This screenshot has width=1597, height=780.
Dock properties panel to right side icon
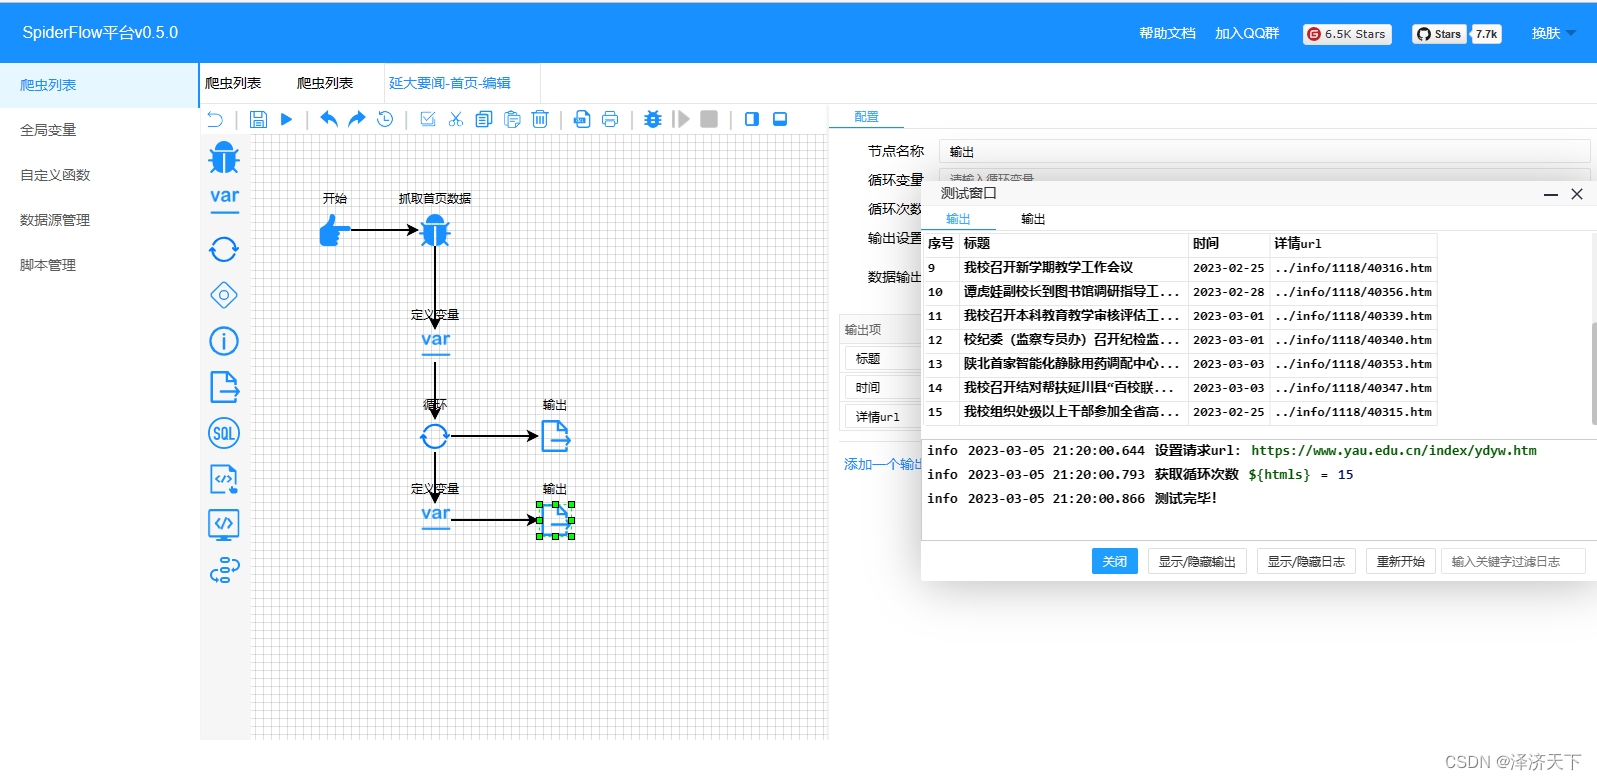[752, 119]
